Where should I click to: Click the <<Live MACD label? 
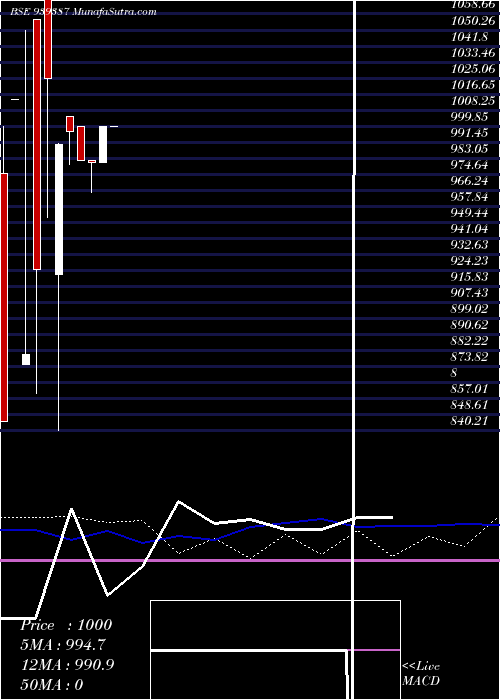(x=421, y=674)
